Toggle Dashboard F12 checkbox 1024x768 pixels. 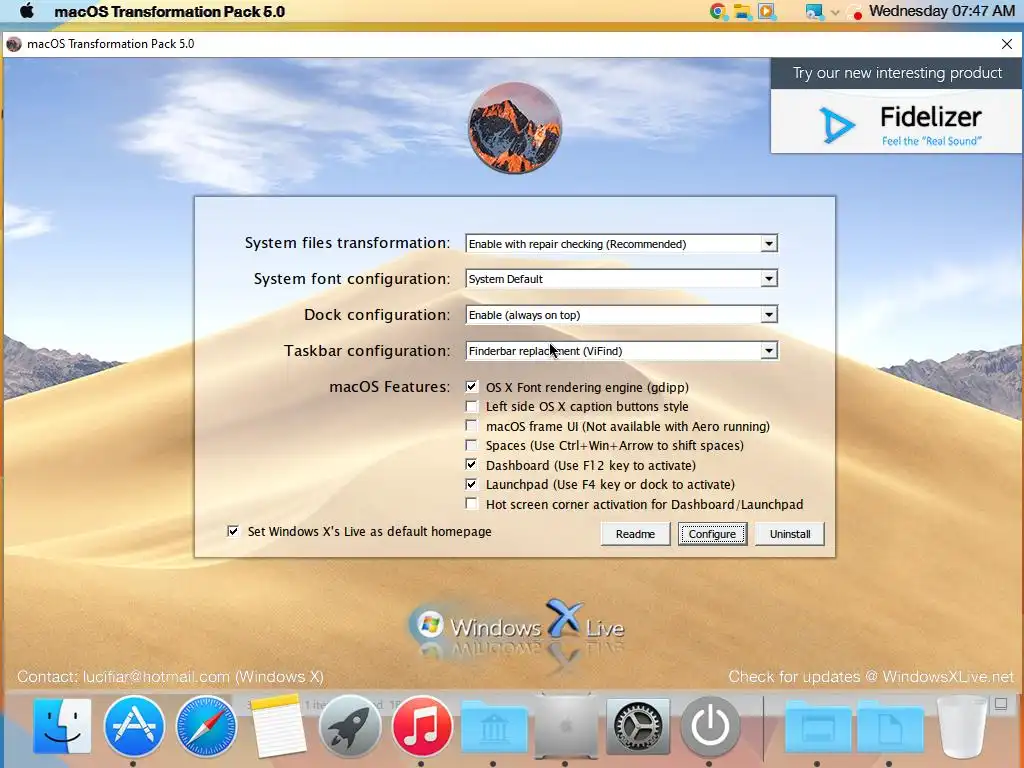tap(471, 465)
